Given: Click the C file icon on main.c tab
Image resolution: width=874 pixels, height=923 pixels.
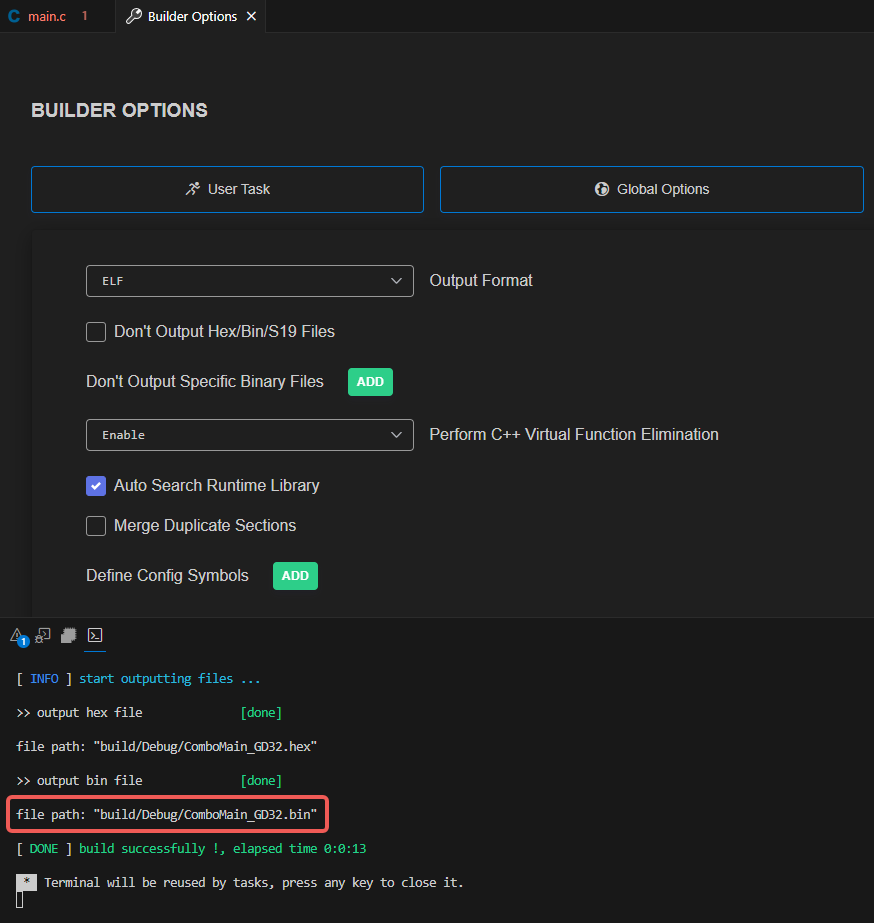Looking at the screenshot, I should 14,17.
